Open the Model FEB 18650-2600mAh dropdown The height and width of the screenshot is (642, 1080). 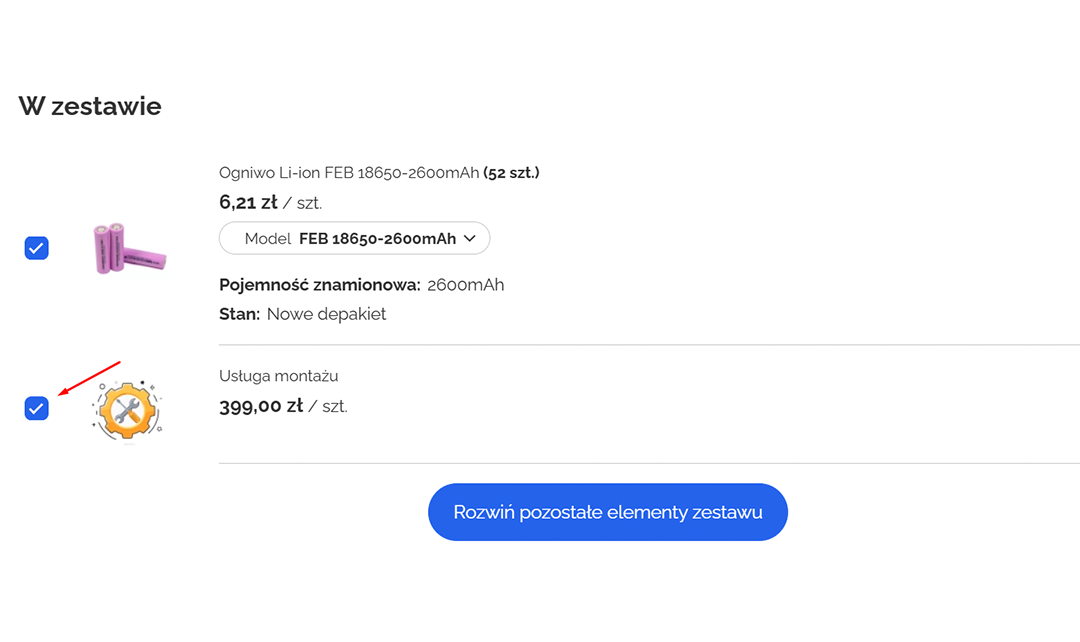point(354,238)
